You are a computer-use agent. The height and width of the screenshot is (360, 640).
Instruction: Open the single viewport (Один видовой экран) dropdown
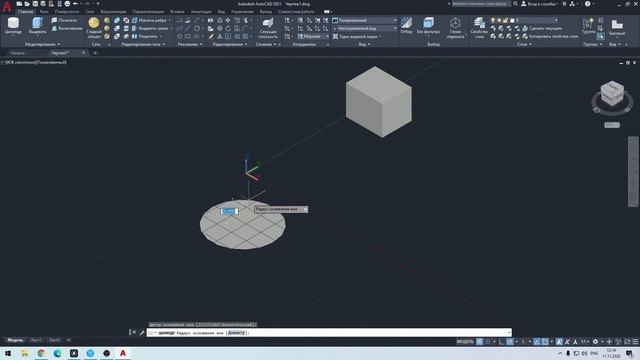pyautogui.click(x=357, y=36)
